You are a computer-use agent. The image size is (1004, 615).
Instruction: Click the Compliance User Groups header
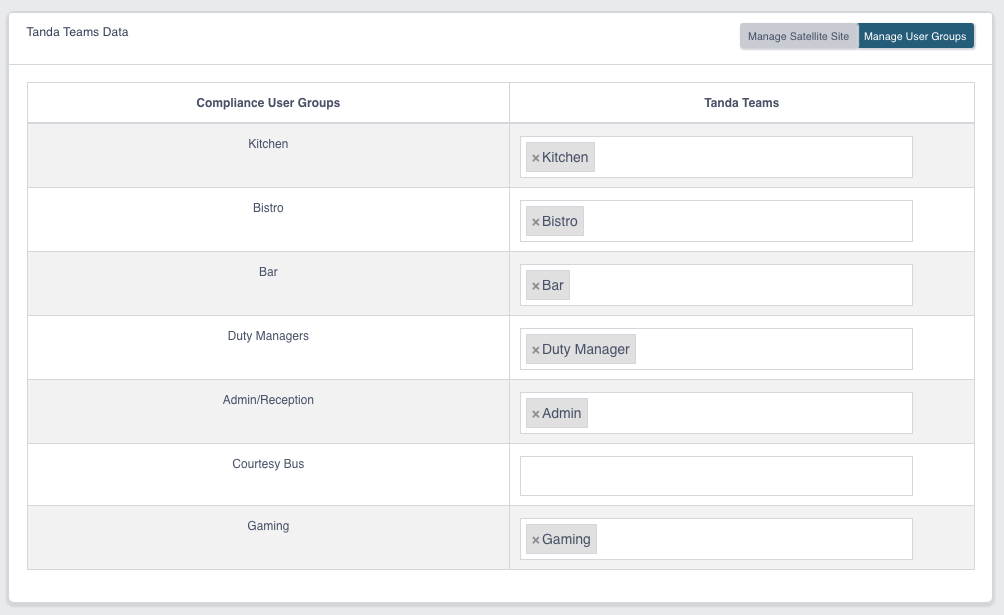tap(268, 103)
